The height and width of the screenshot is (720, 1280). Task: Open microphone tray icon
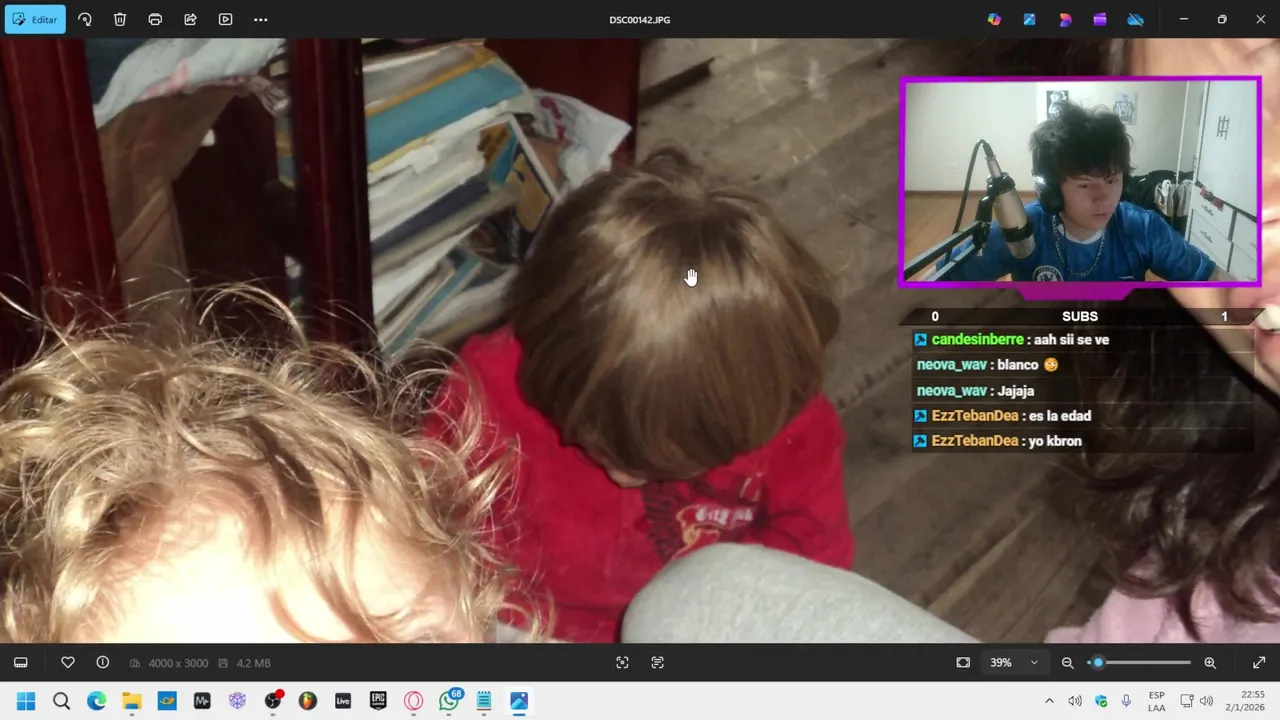[1127, 701]
